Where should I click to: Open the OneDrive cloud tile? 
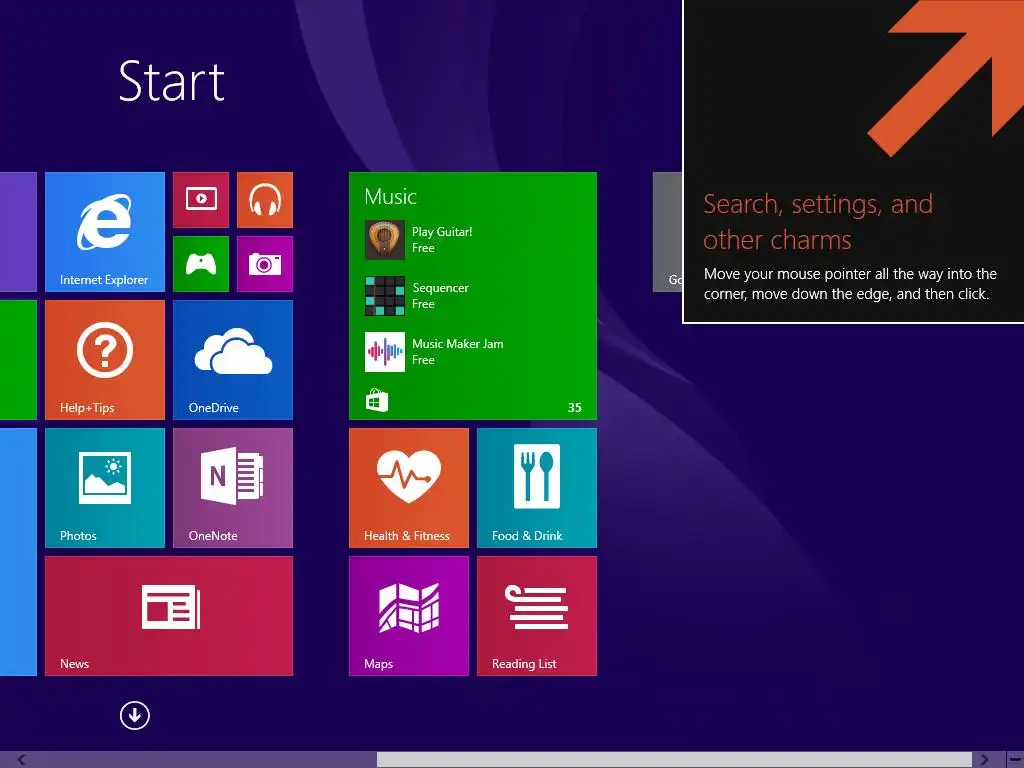(232, 360)
